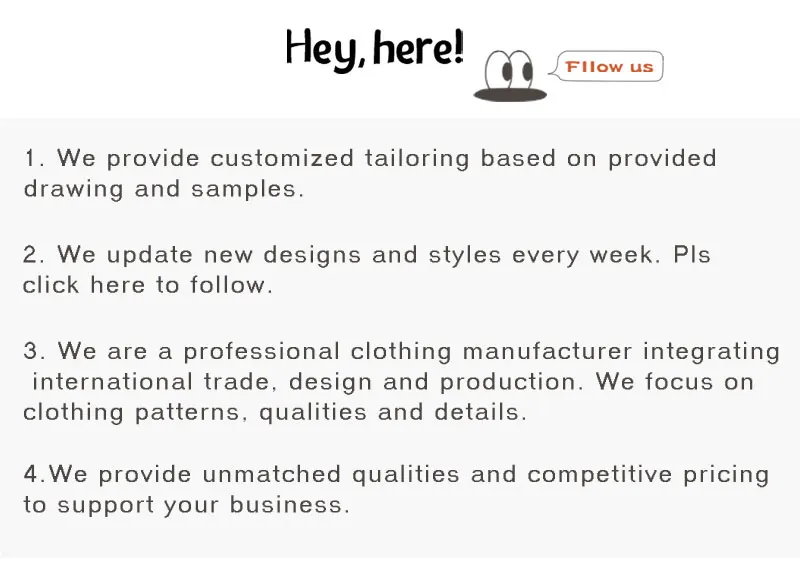Select the 'click here to follow' text

147,285
